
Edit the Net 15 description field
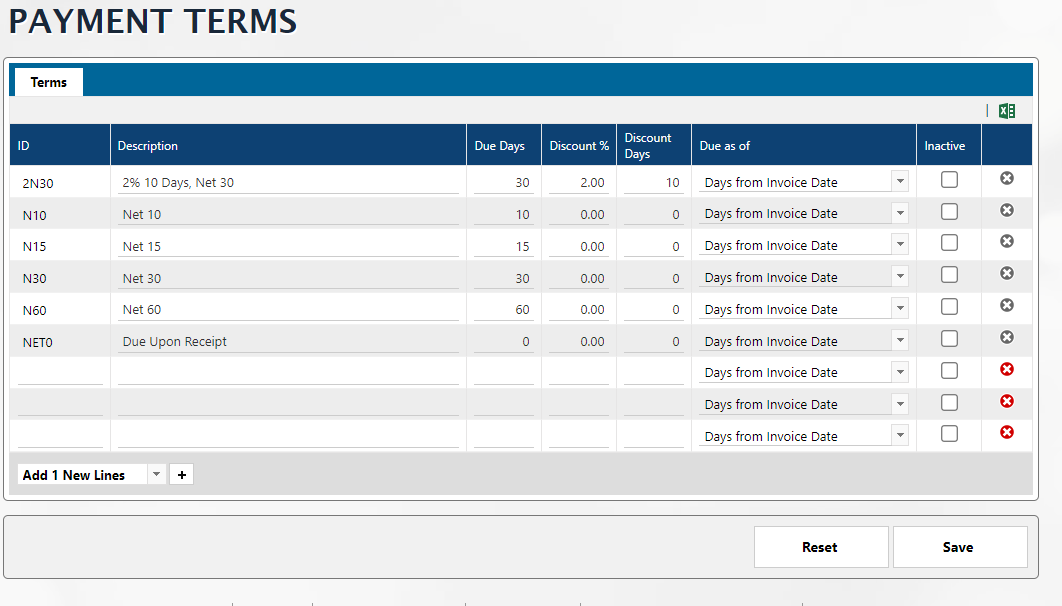[288, 246]
